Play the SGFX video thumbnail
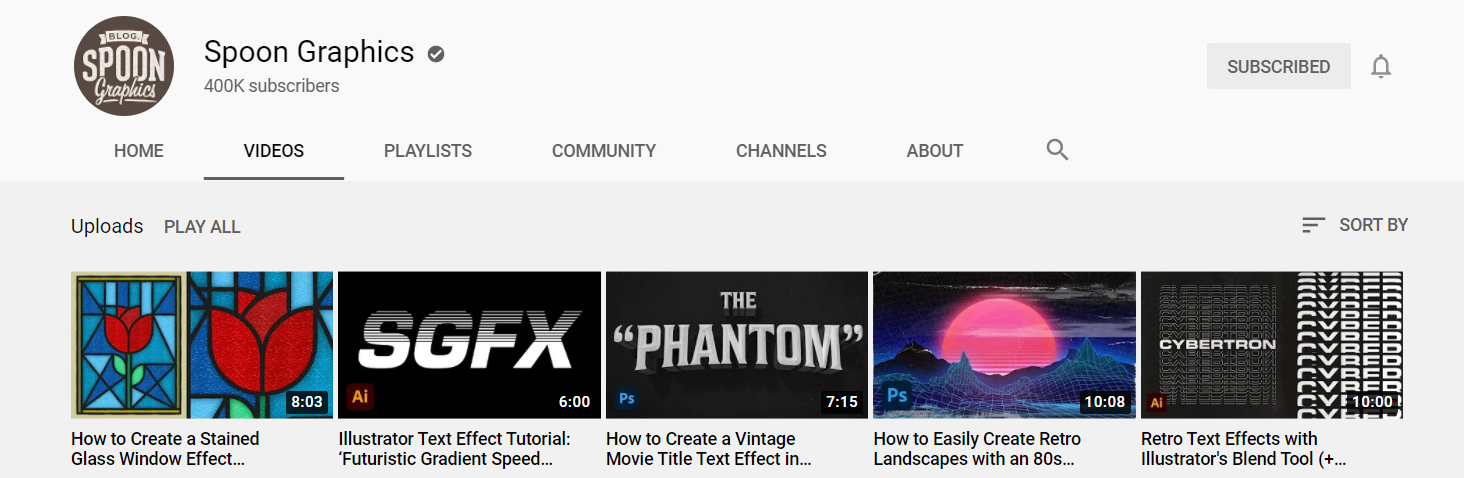This screenshot has height=478, width=1464. [470, 345]
